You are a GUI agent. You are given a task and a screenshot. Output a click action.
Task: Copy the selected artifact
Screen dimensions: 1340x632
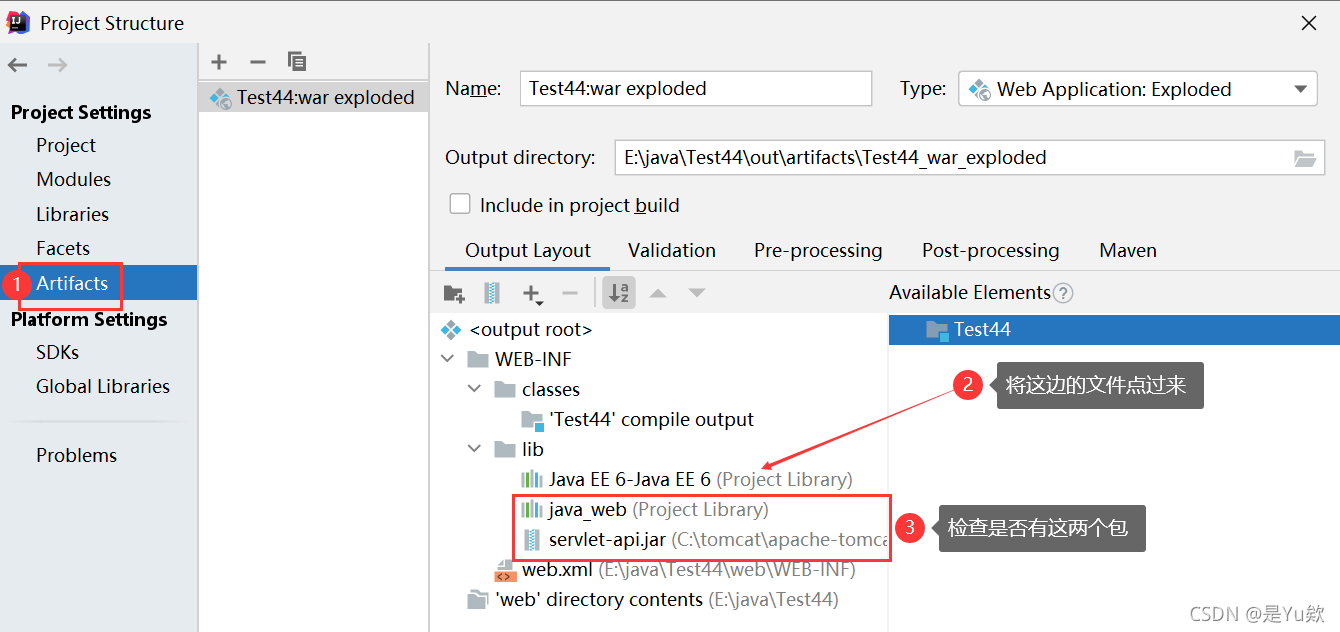coord(296,62)
